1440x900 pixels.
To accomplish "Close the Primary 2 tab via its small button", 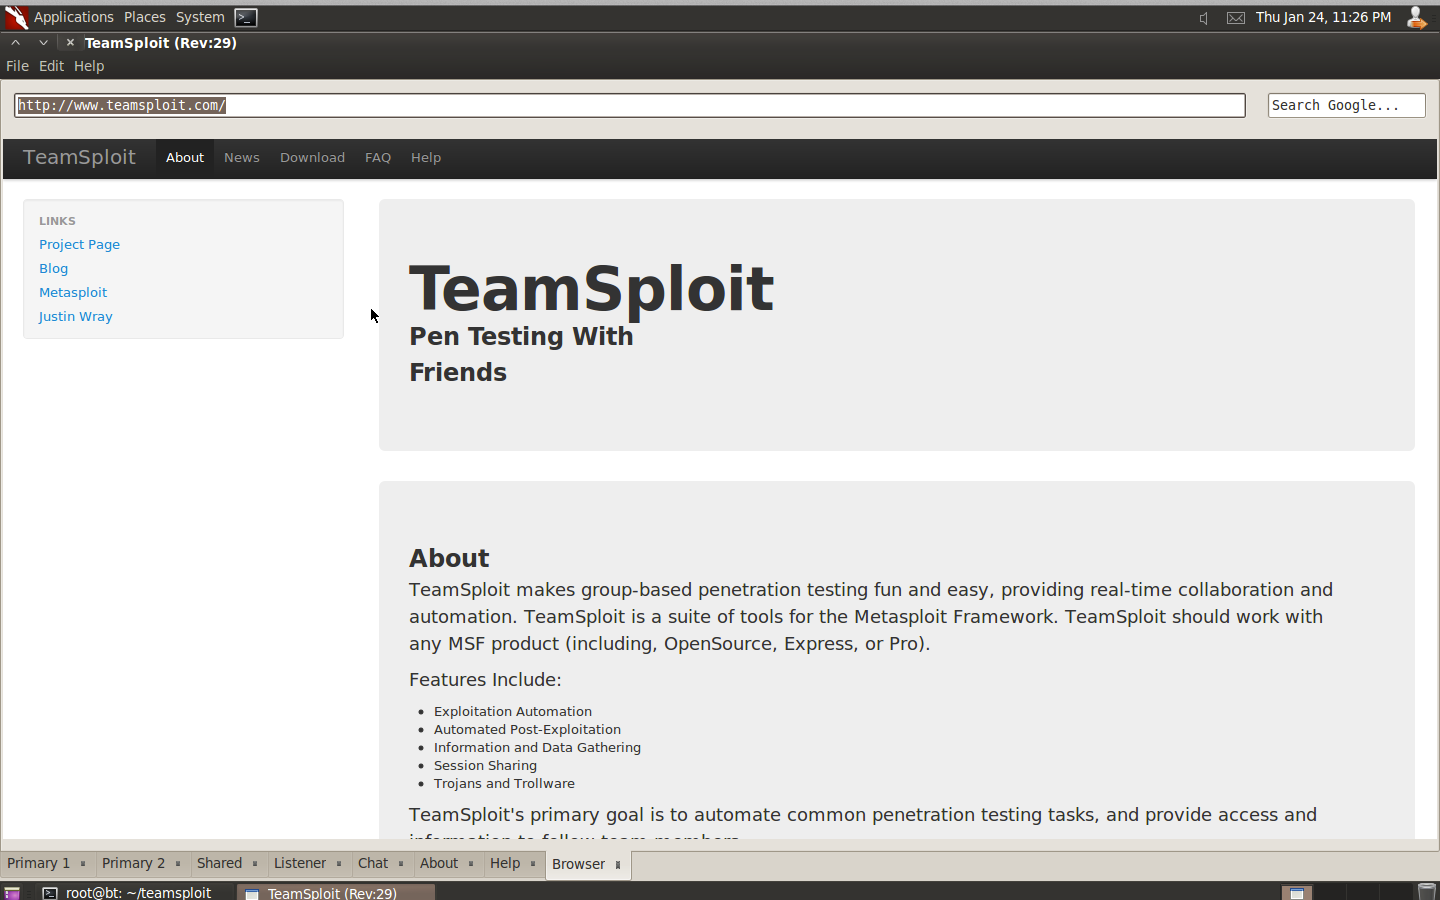I will (178, 864).
